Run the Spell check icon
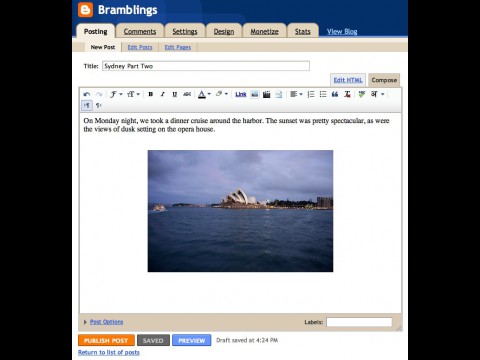 point(362,94)
